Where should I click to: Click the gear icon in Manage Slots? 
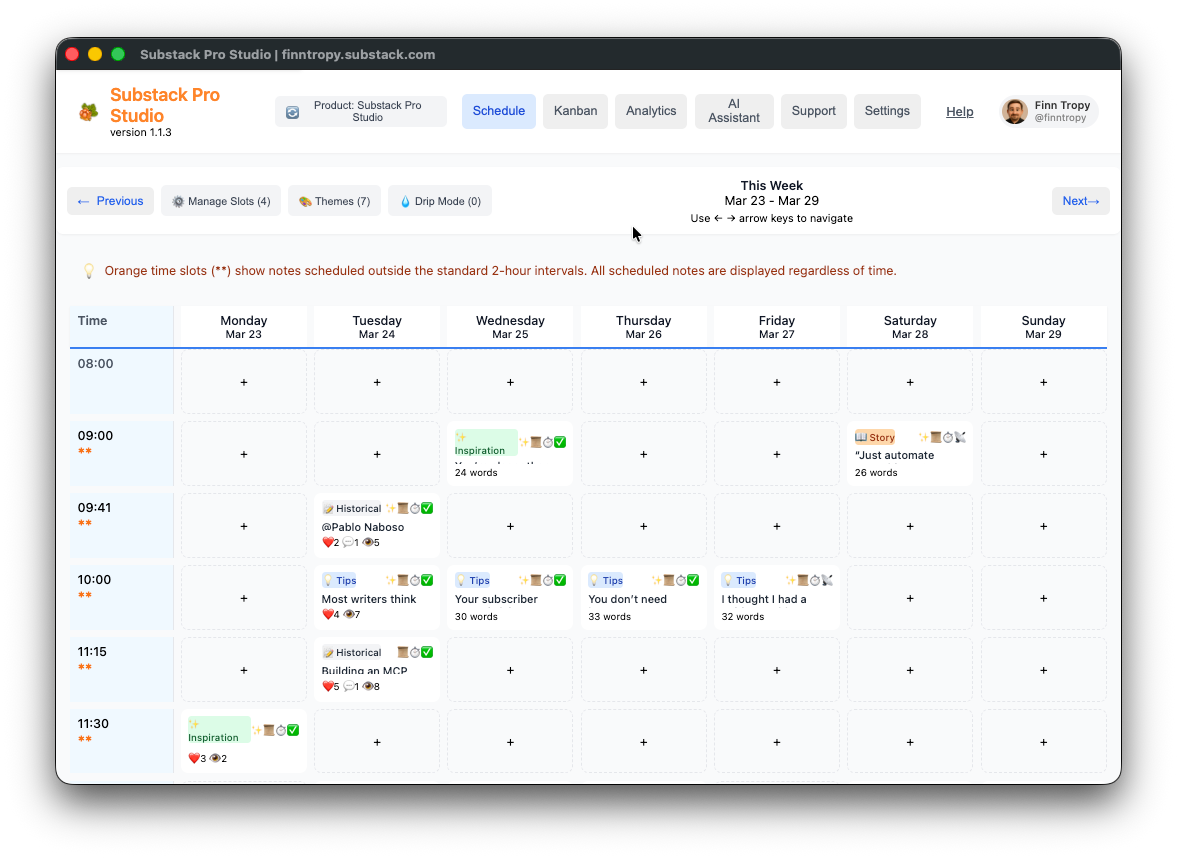tap(178, 201)
